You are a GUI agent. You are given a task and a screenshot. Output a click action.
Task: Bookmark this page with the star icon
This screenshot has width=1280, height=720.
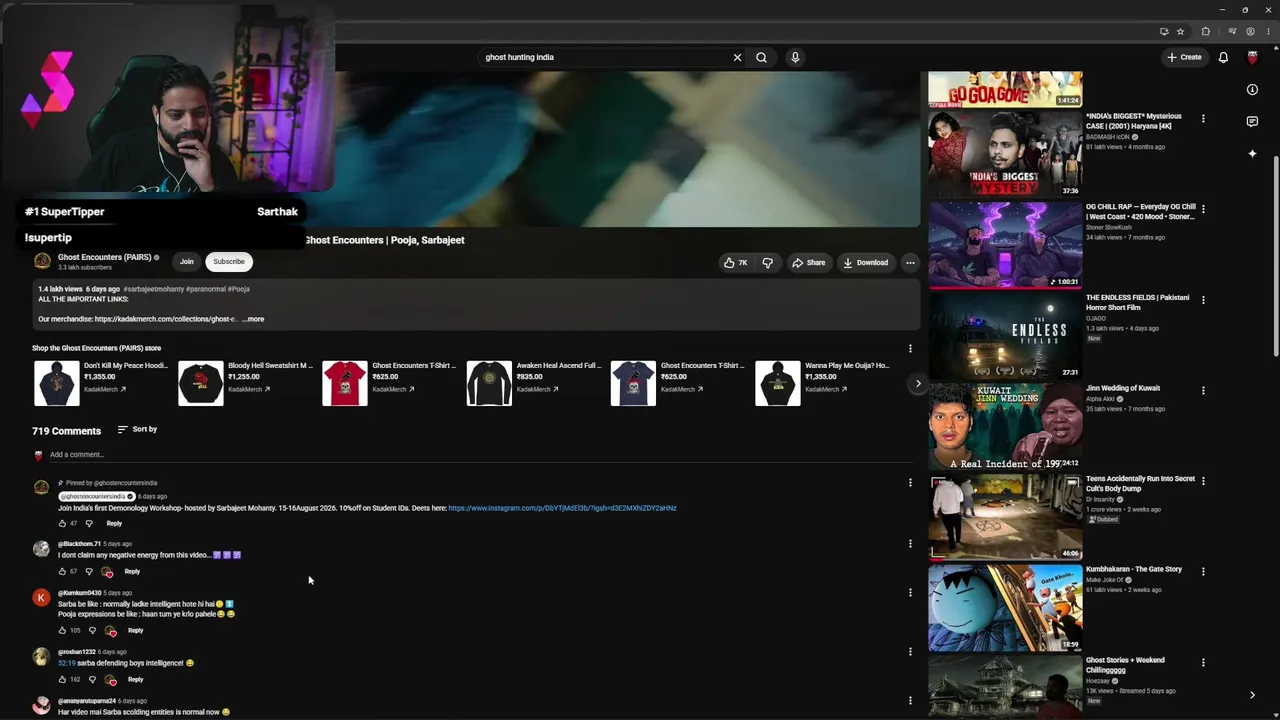1180,31
